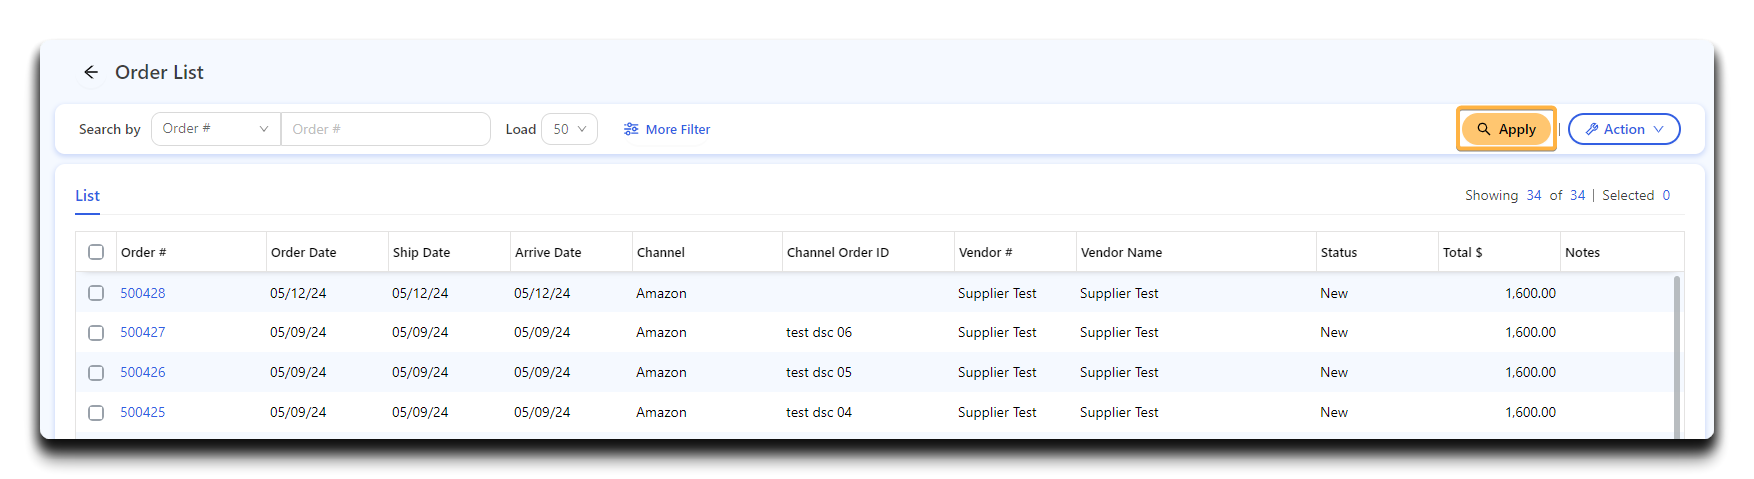
Task: Switch to the List tab
Action: click(x=88, y=196)
